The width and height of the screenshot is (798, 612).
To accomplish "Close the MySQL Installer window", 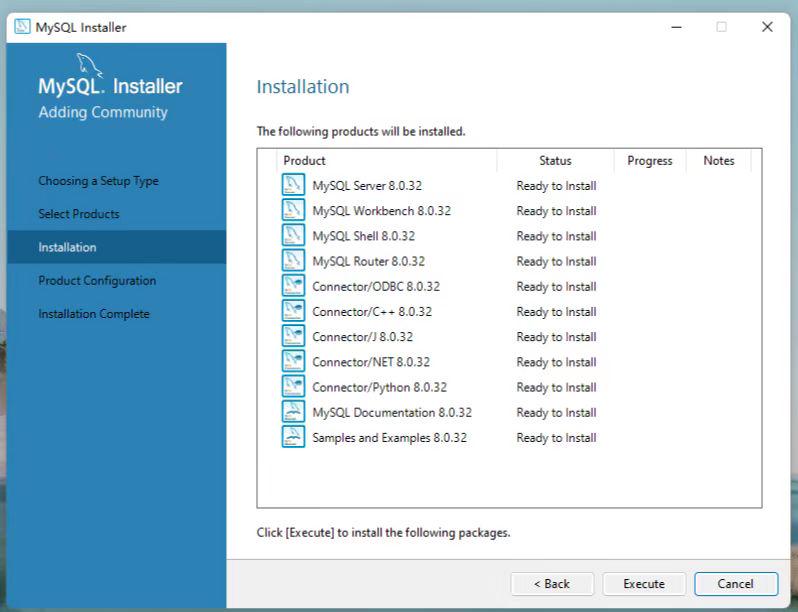I will [x=767, y=27].
